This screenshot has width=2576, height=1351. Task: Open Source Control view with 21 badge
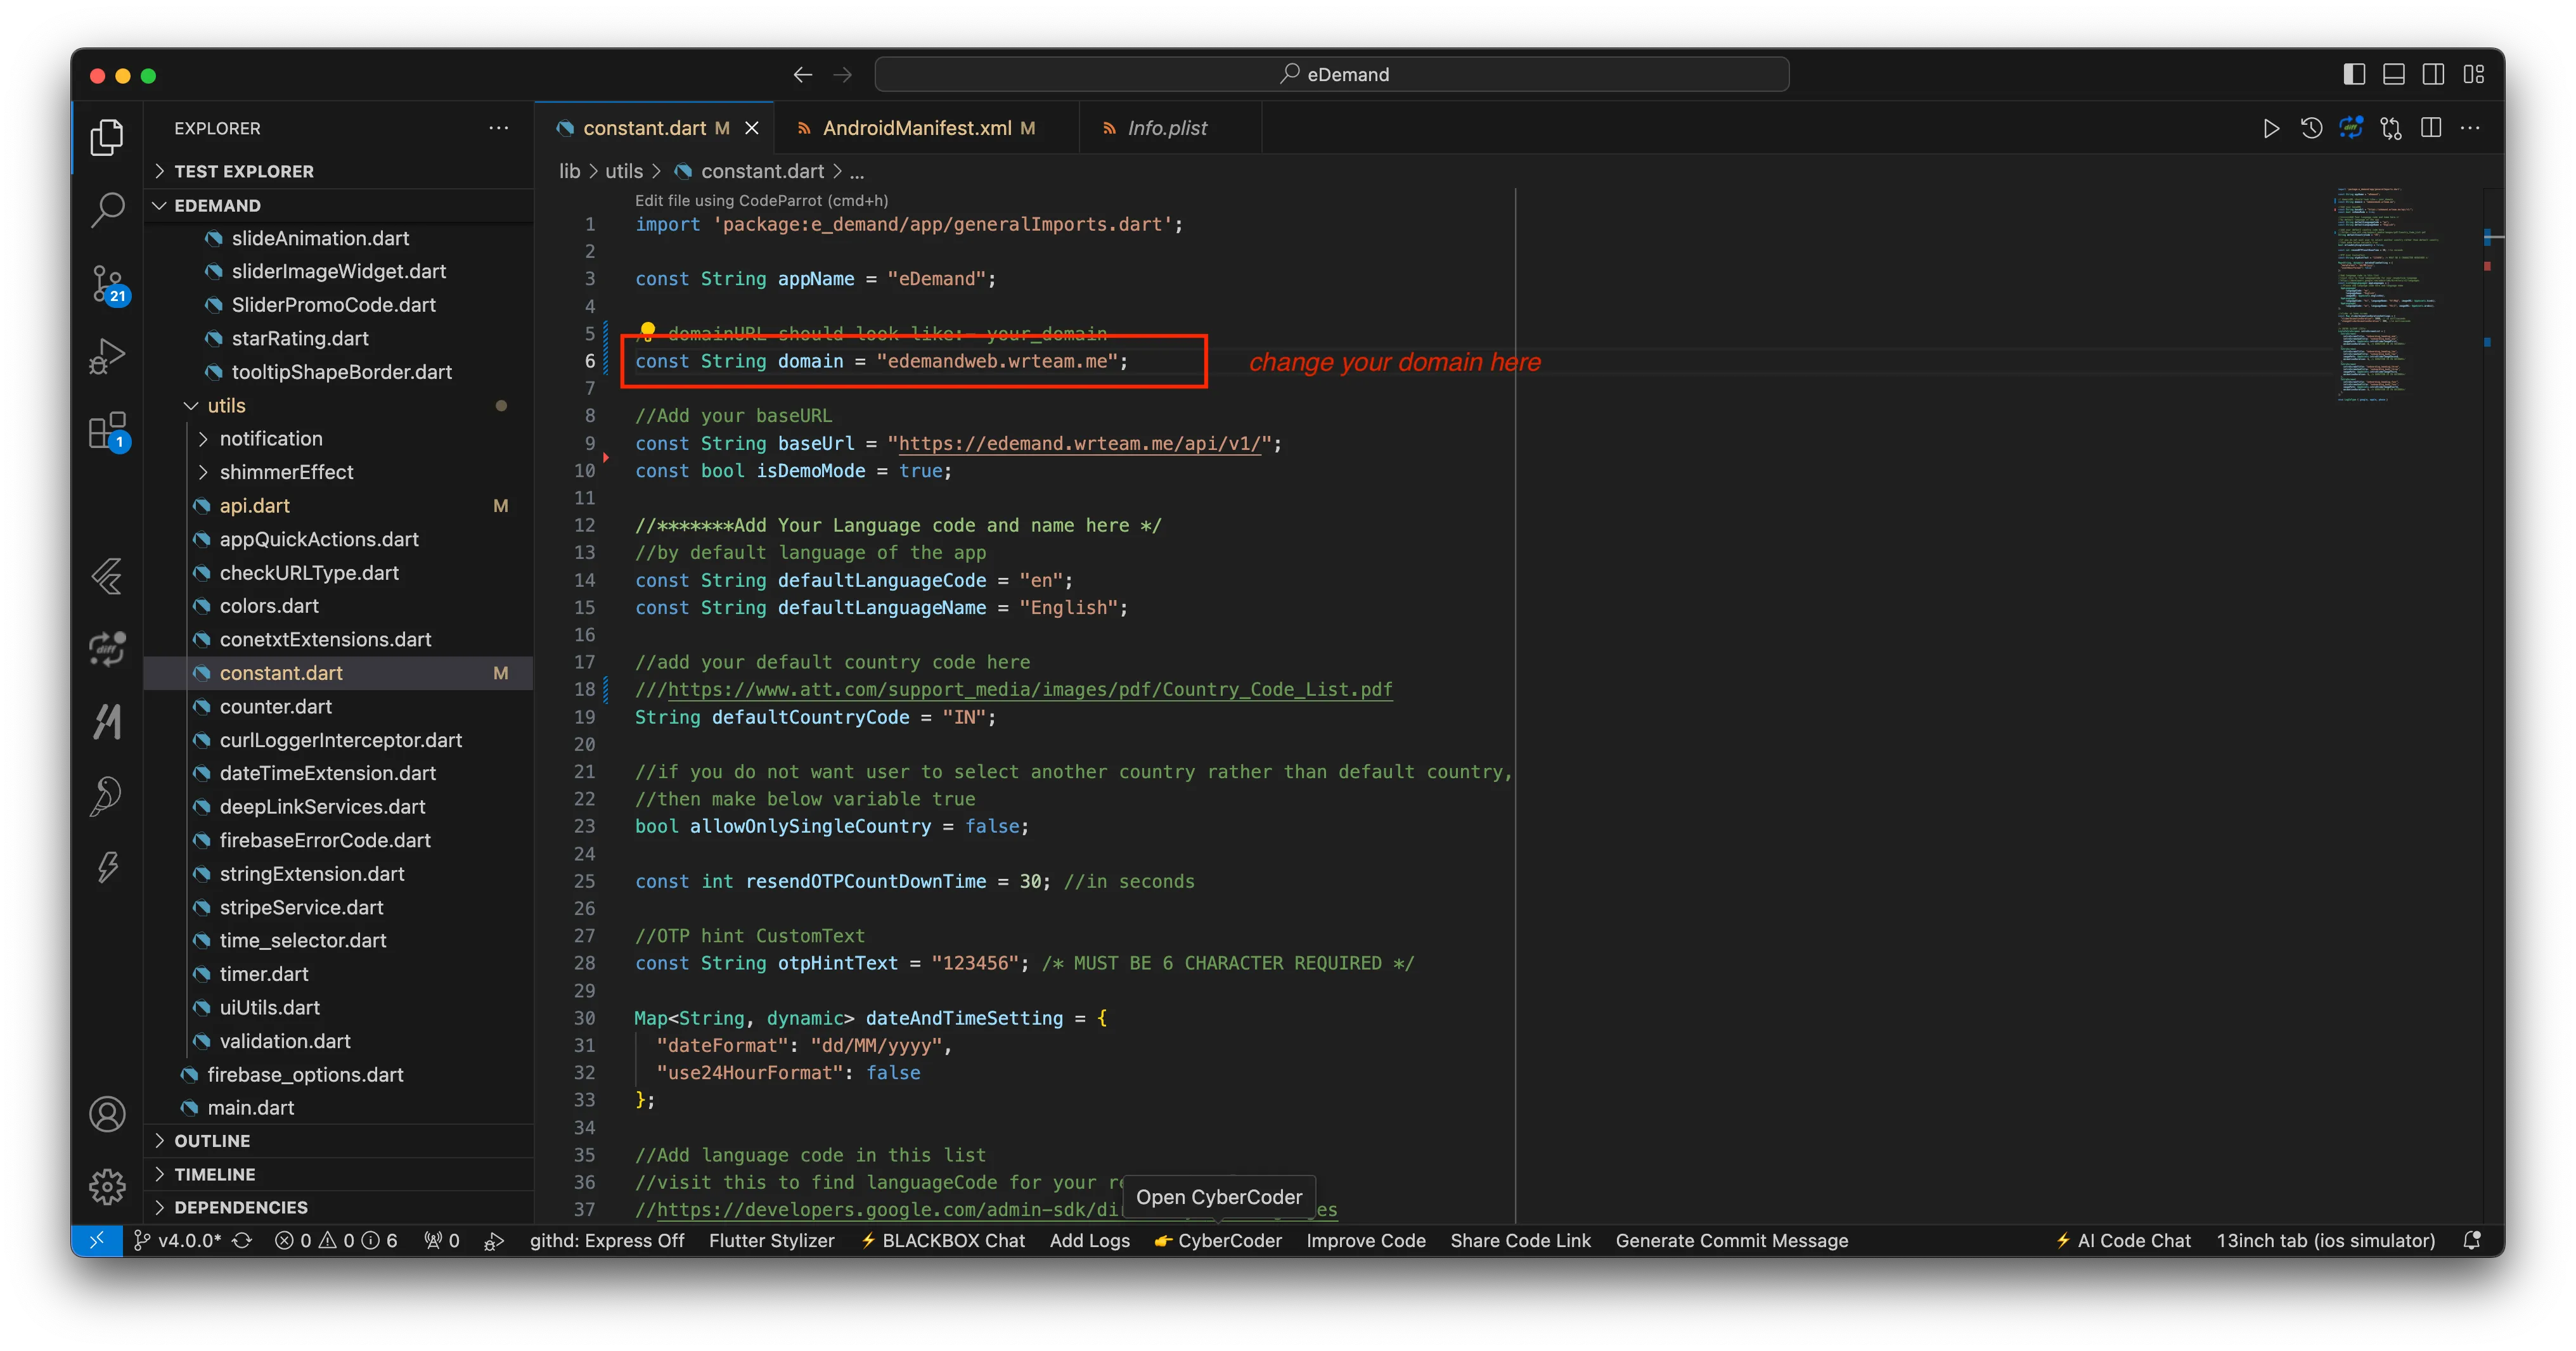click(x=107, y=284)
